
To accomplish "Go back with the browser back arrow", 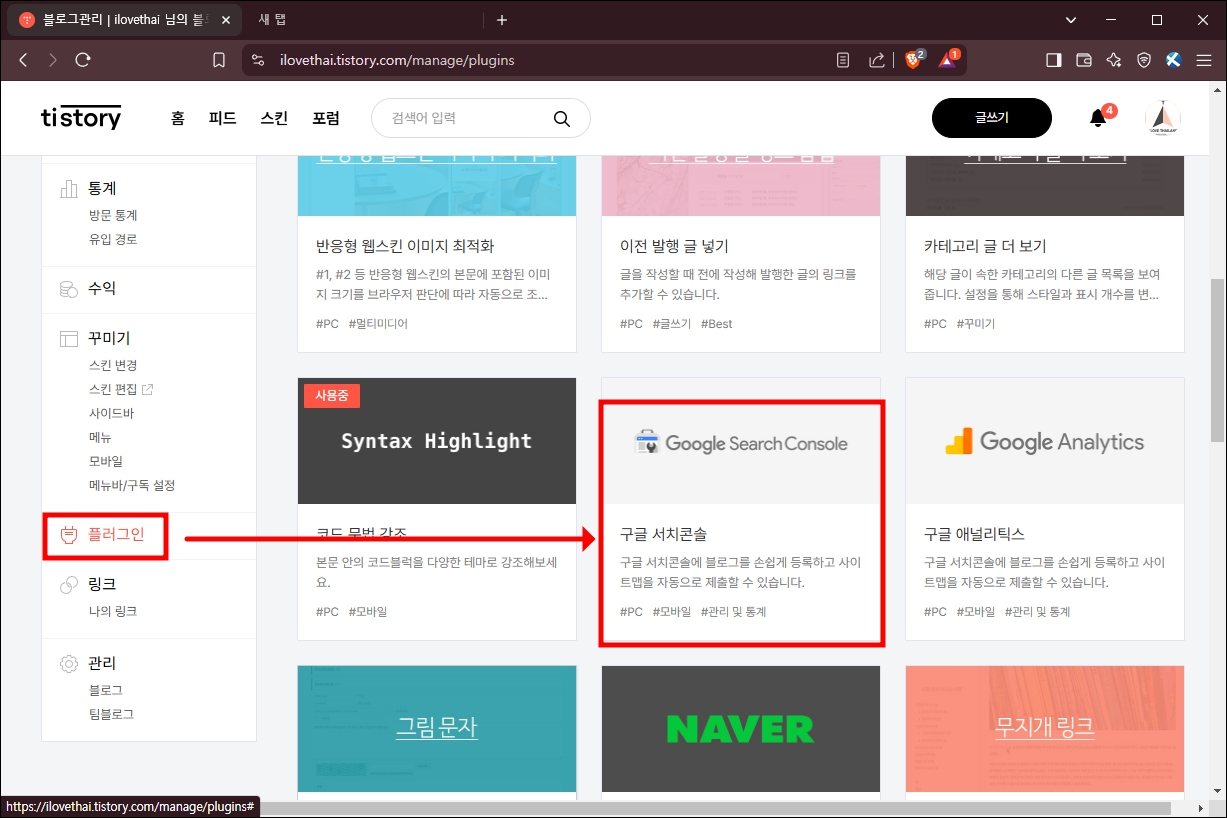I will [23, 60].
